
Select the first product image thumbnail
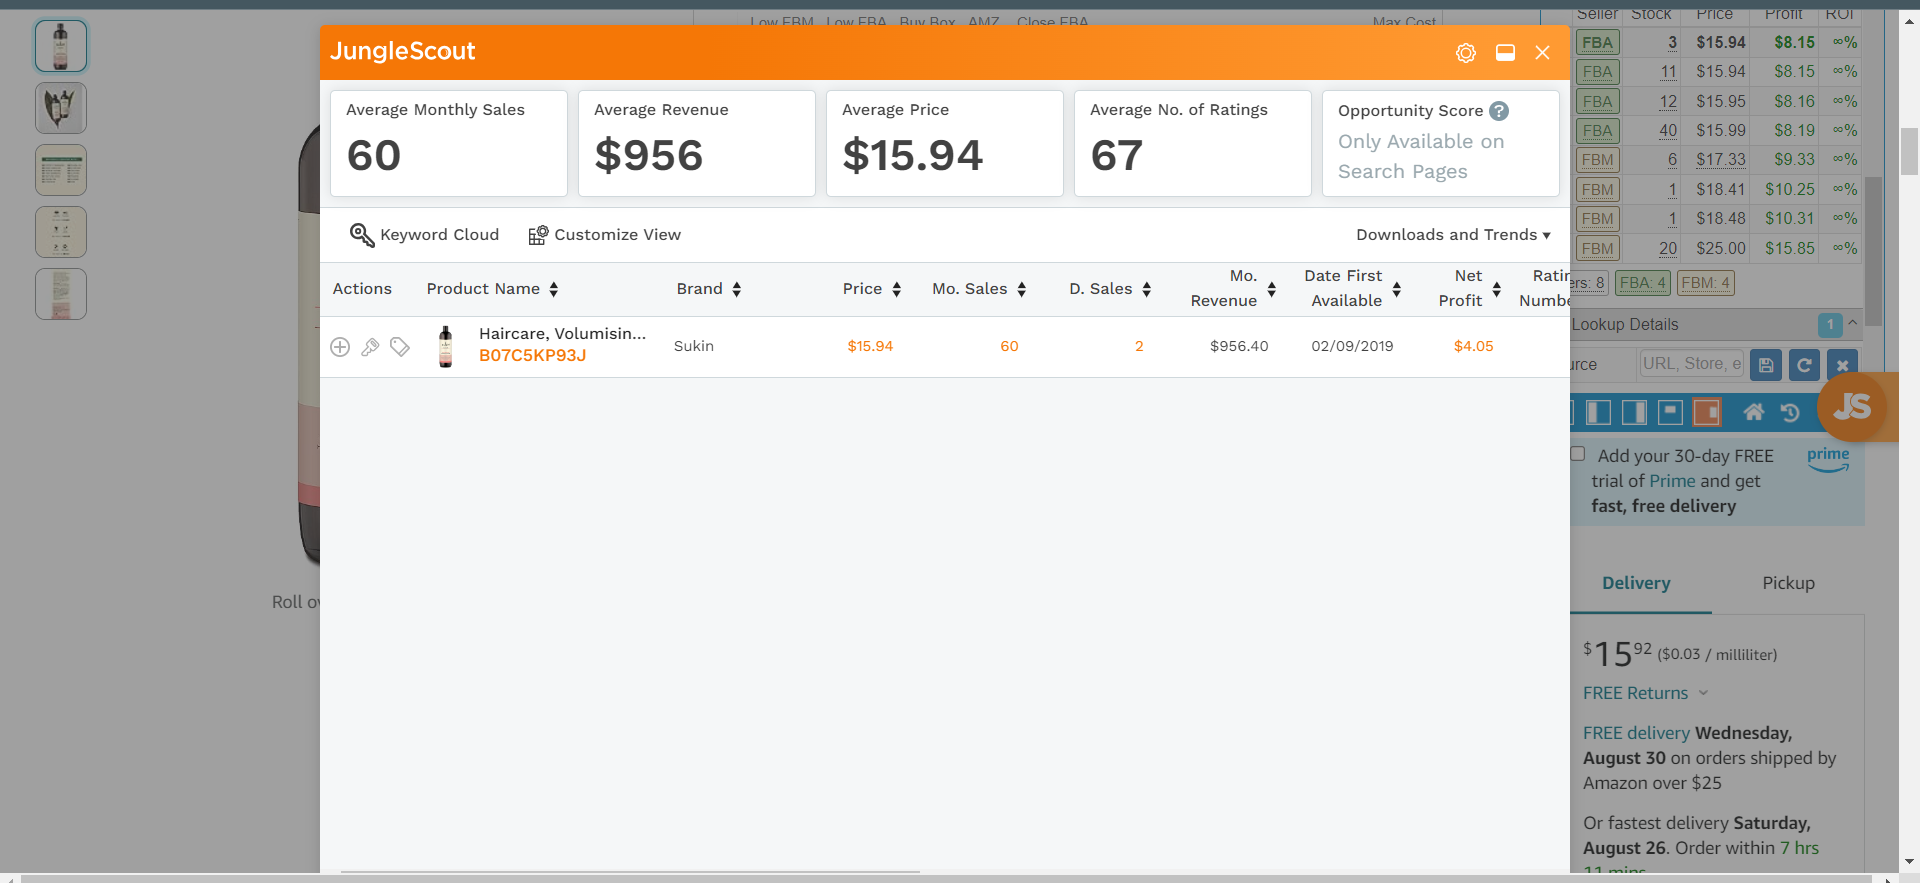pos(61,46)
